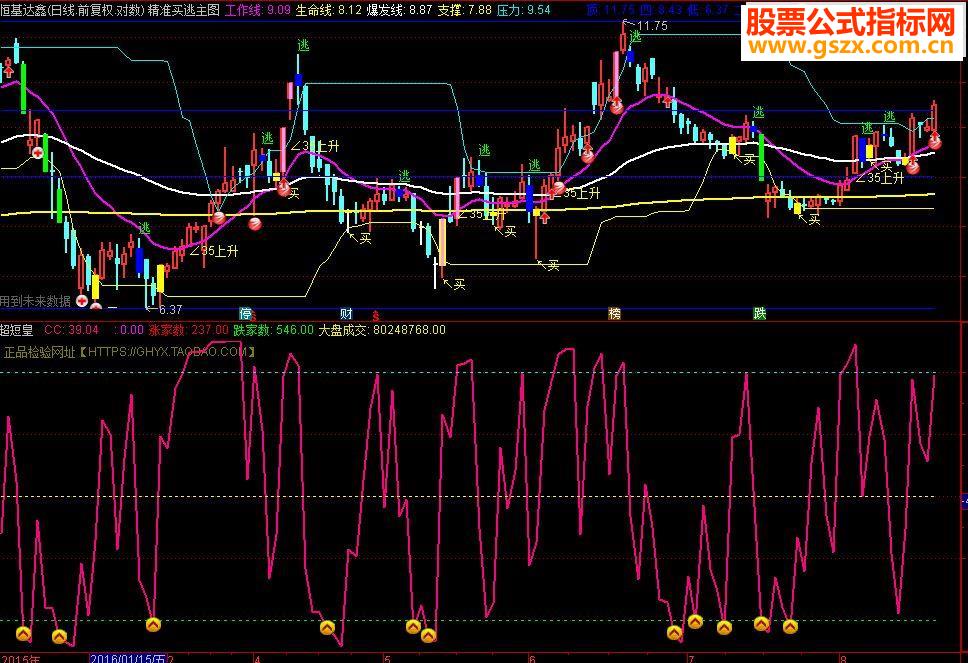Click the 超短皇 sub-indicator name

(x=17, y=330)
